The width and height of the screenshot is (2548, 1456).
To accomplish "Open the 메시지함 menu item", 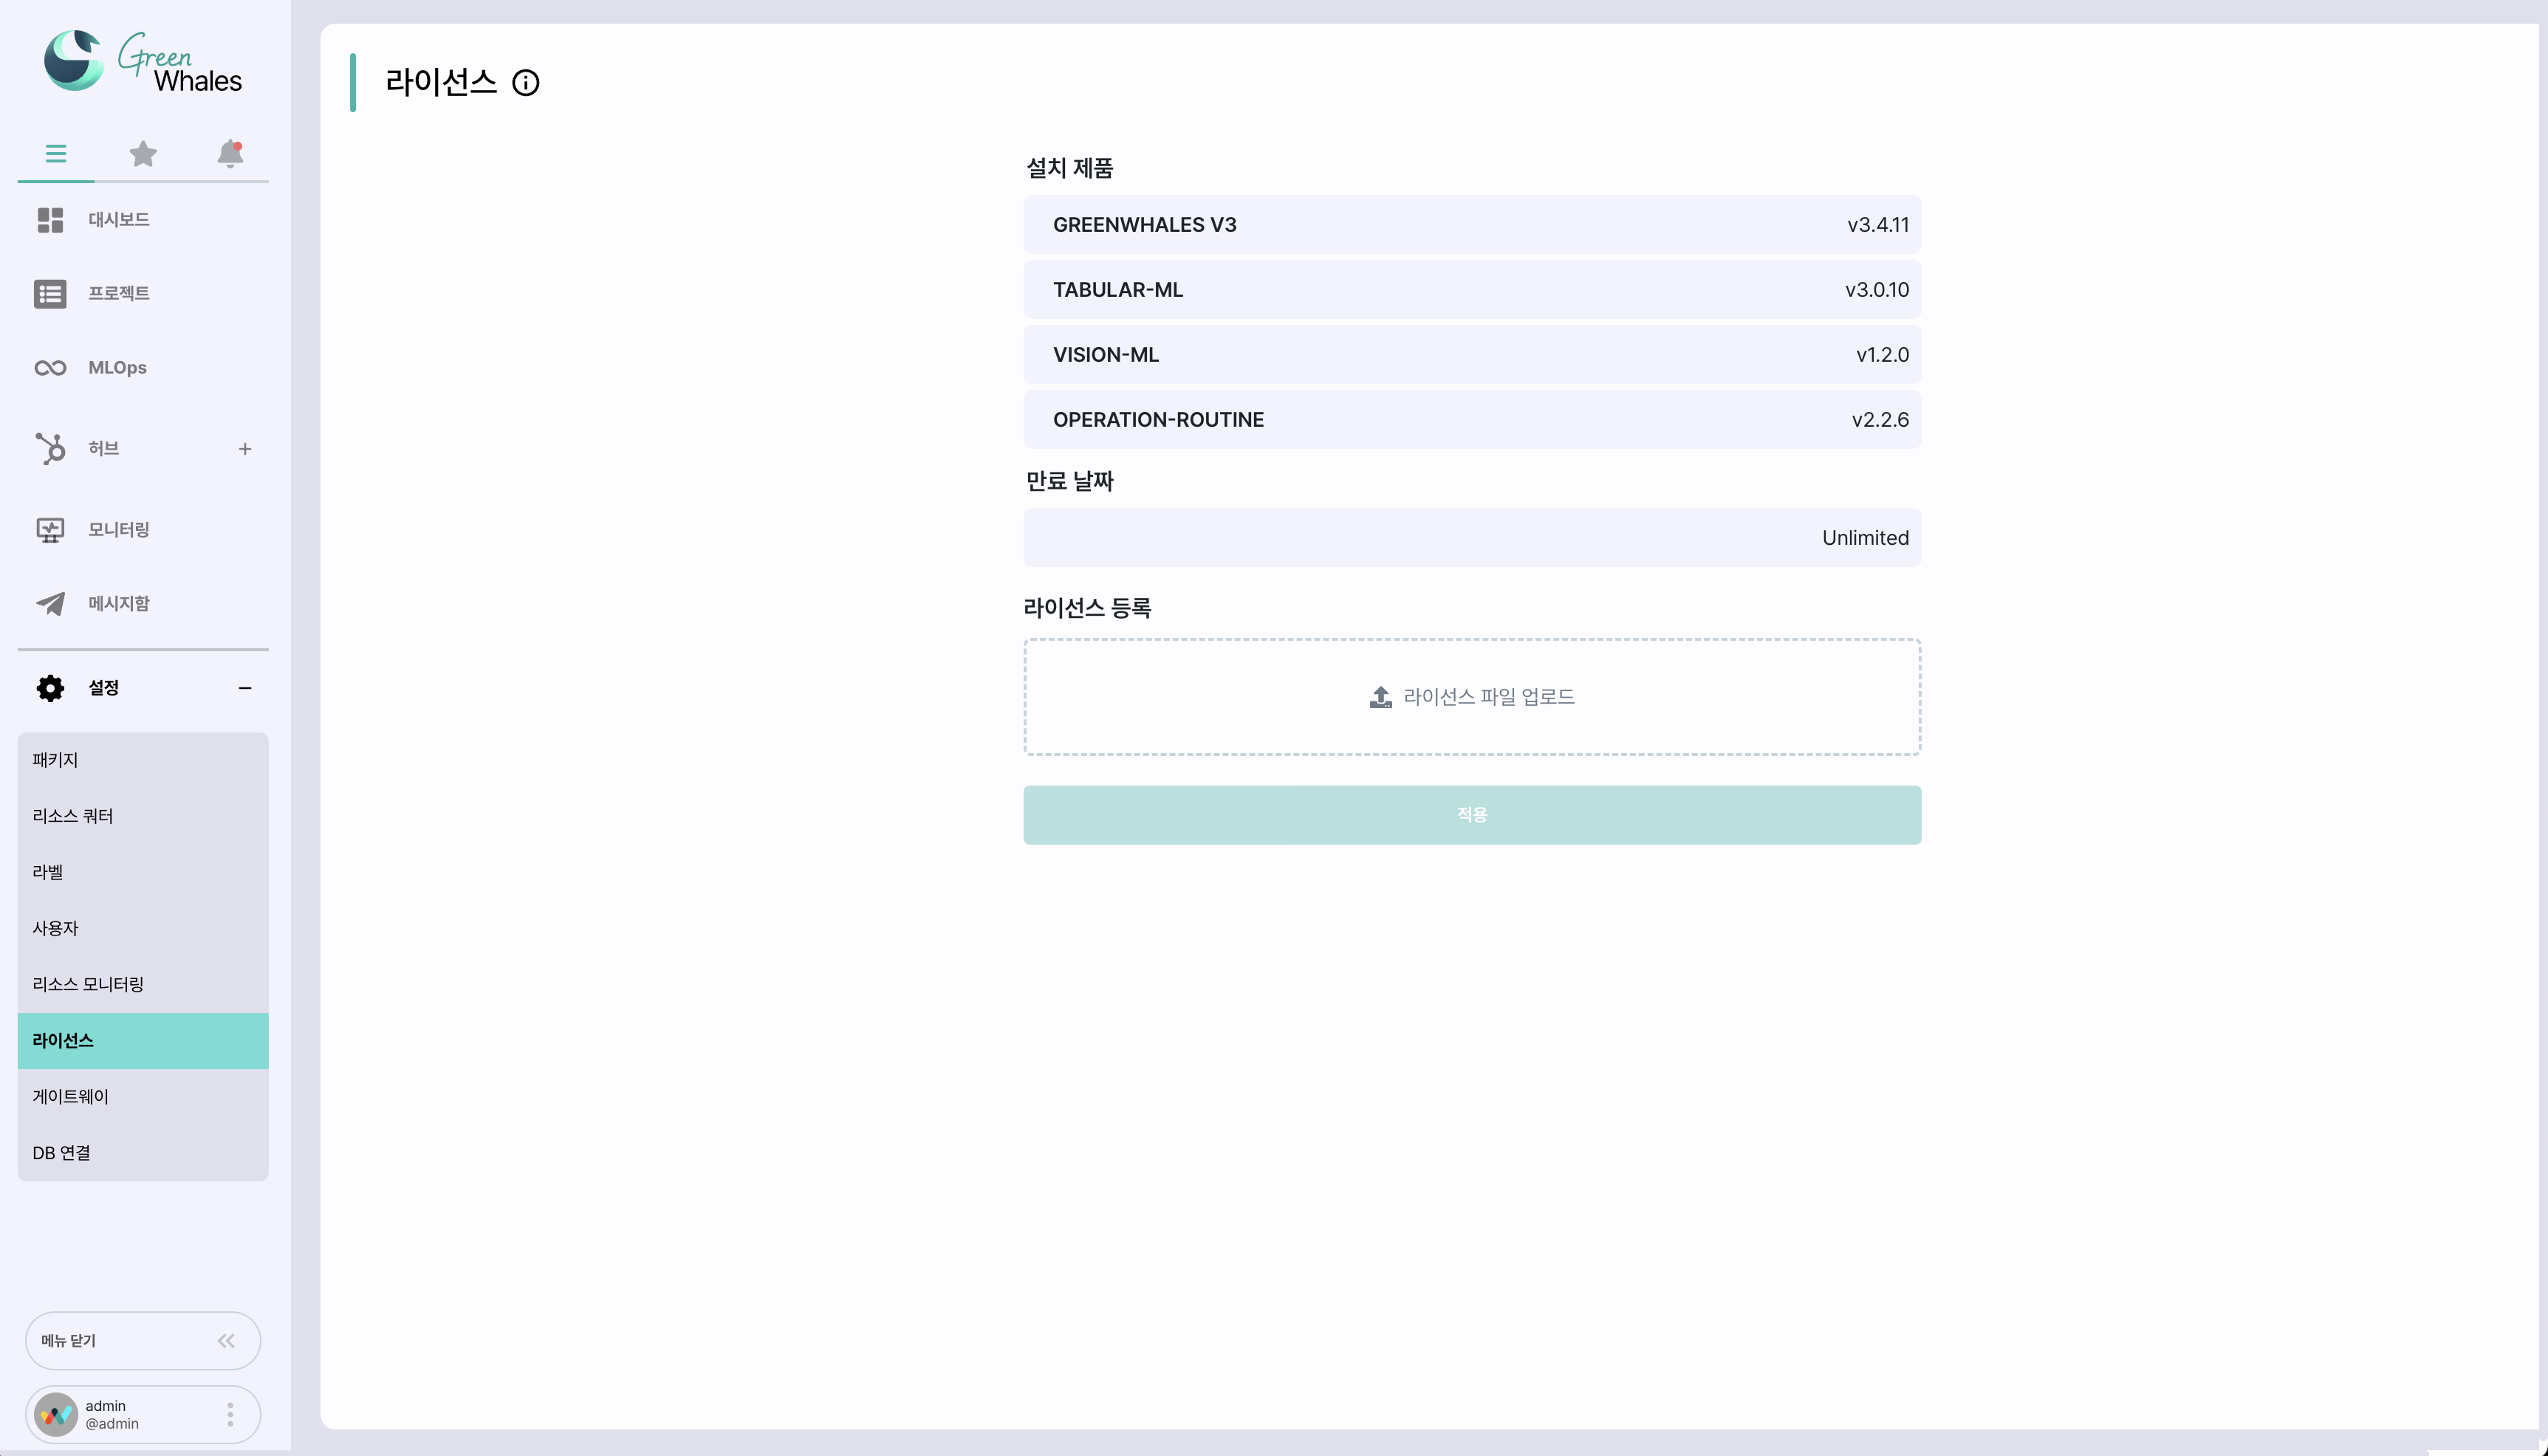I will pyautogui.click(x=119, y=603).
